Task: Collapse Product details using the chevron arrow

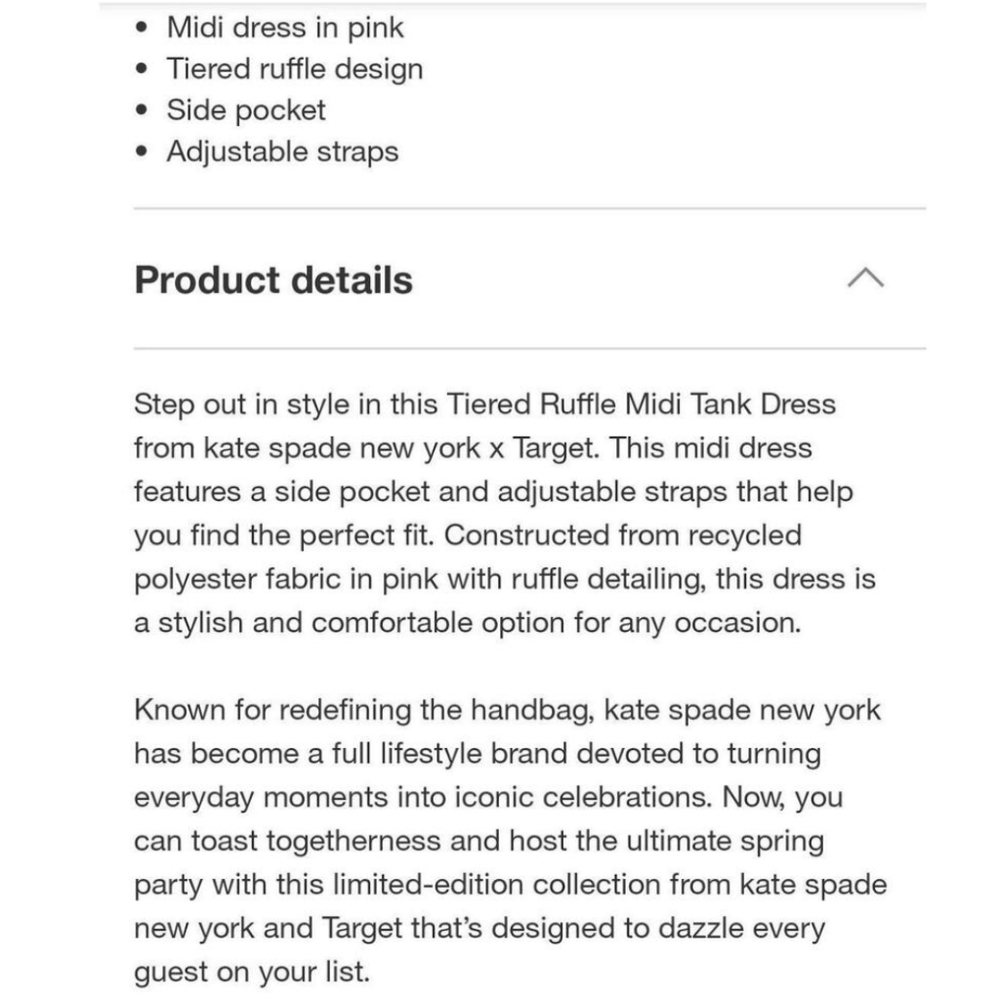Action: 865,278
